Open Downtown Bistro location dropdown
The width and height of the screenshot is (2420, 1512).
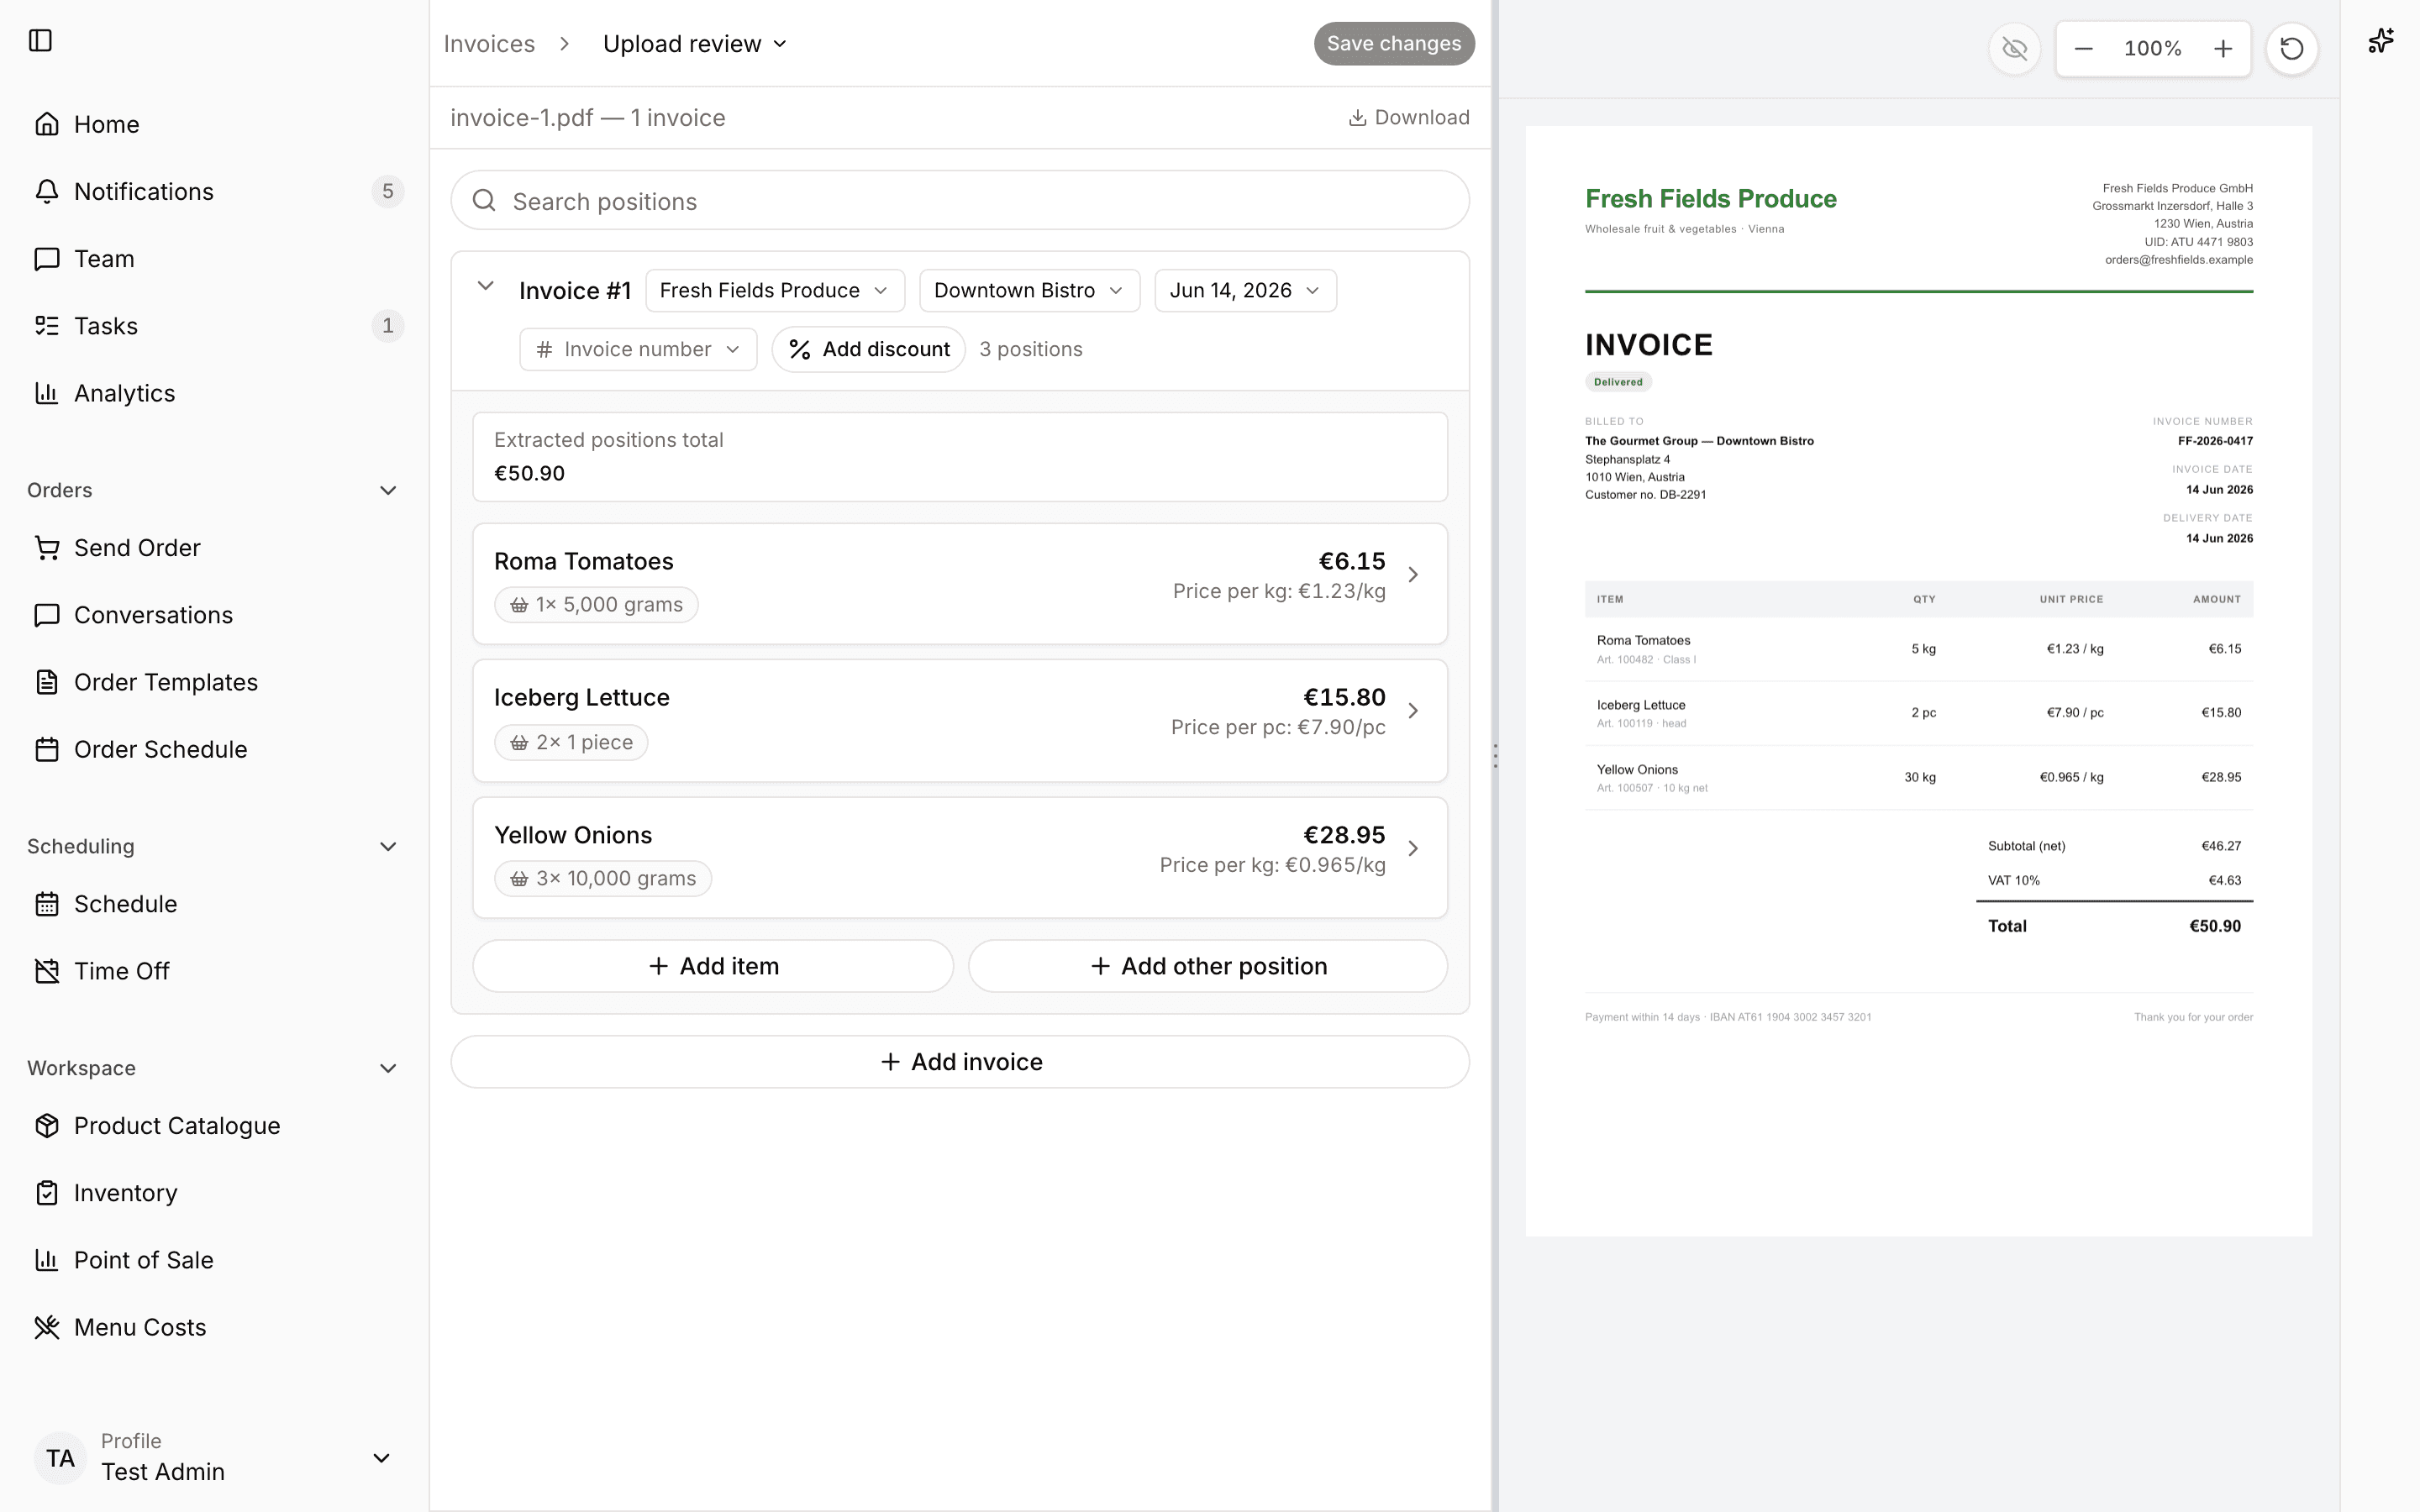point(1029,290)
